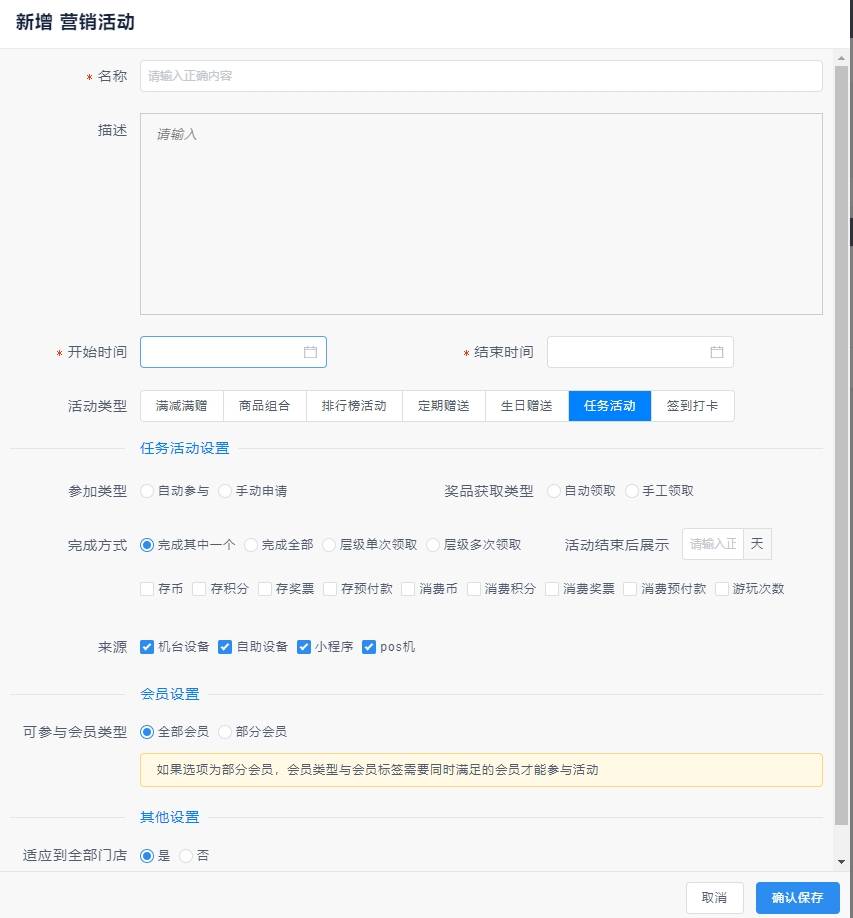Click the 结束时间 date field
The width and height of the screenshot is (853, 918).
pyautogui.click(x=640, y=352)
